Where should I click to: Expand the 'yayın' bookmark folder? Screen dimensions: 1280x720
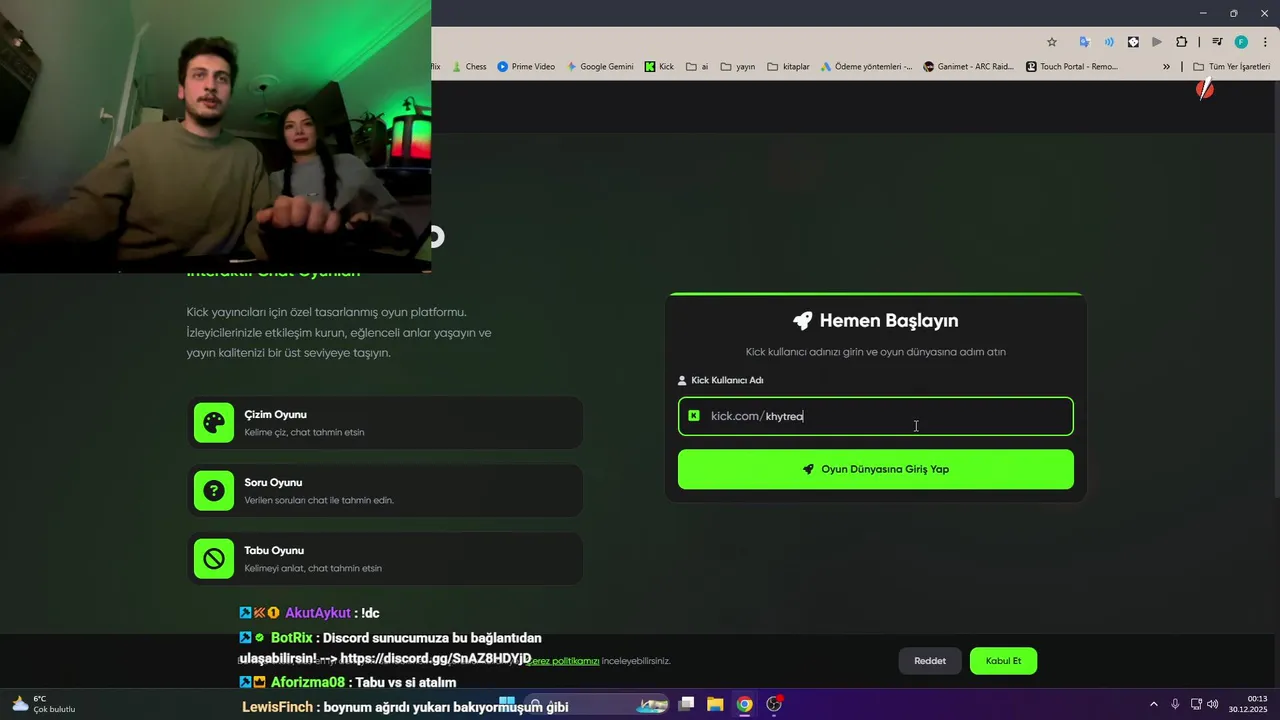point(738,67)
